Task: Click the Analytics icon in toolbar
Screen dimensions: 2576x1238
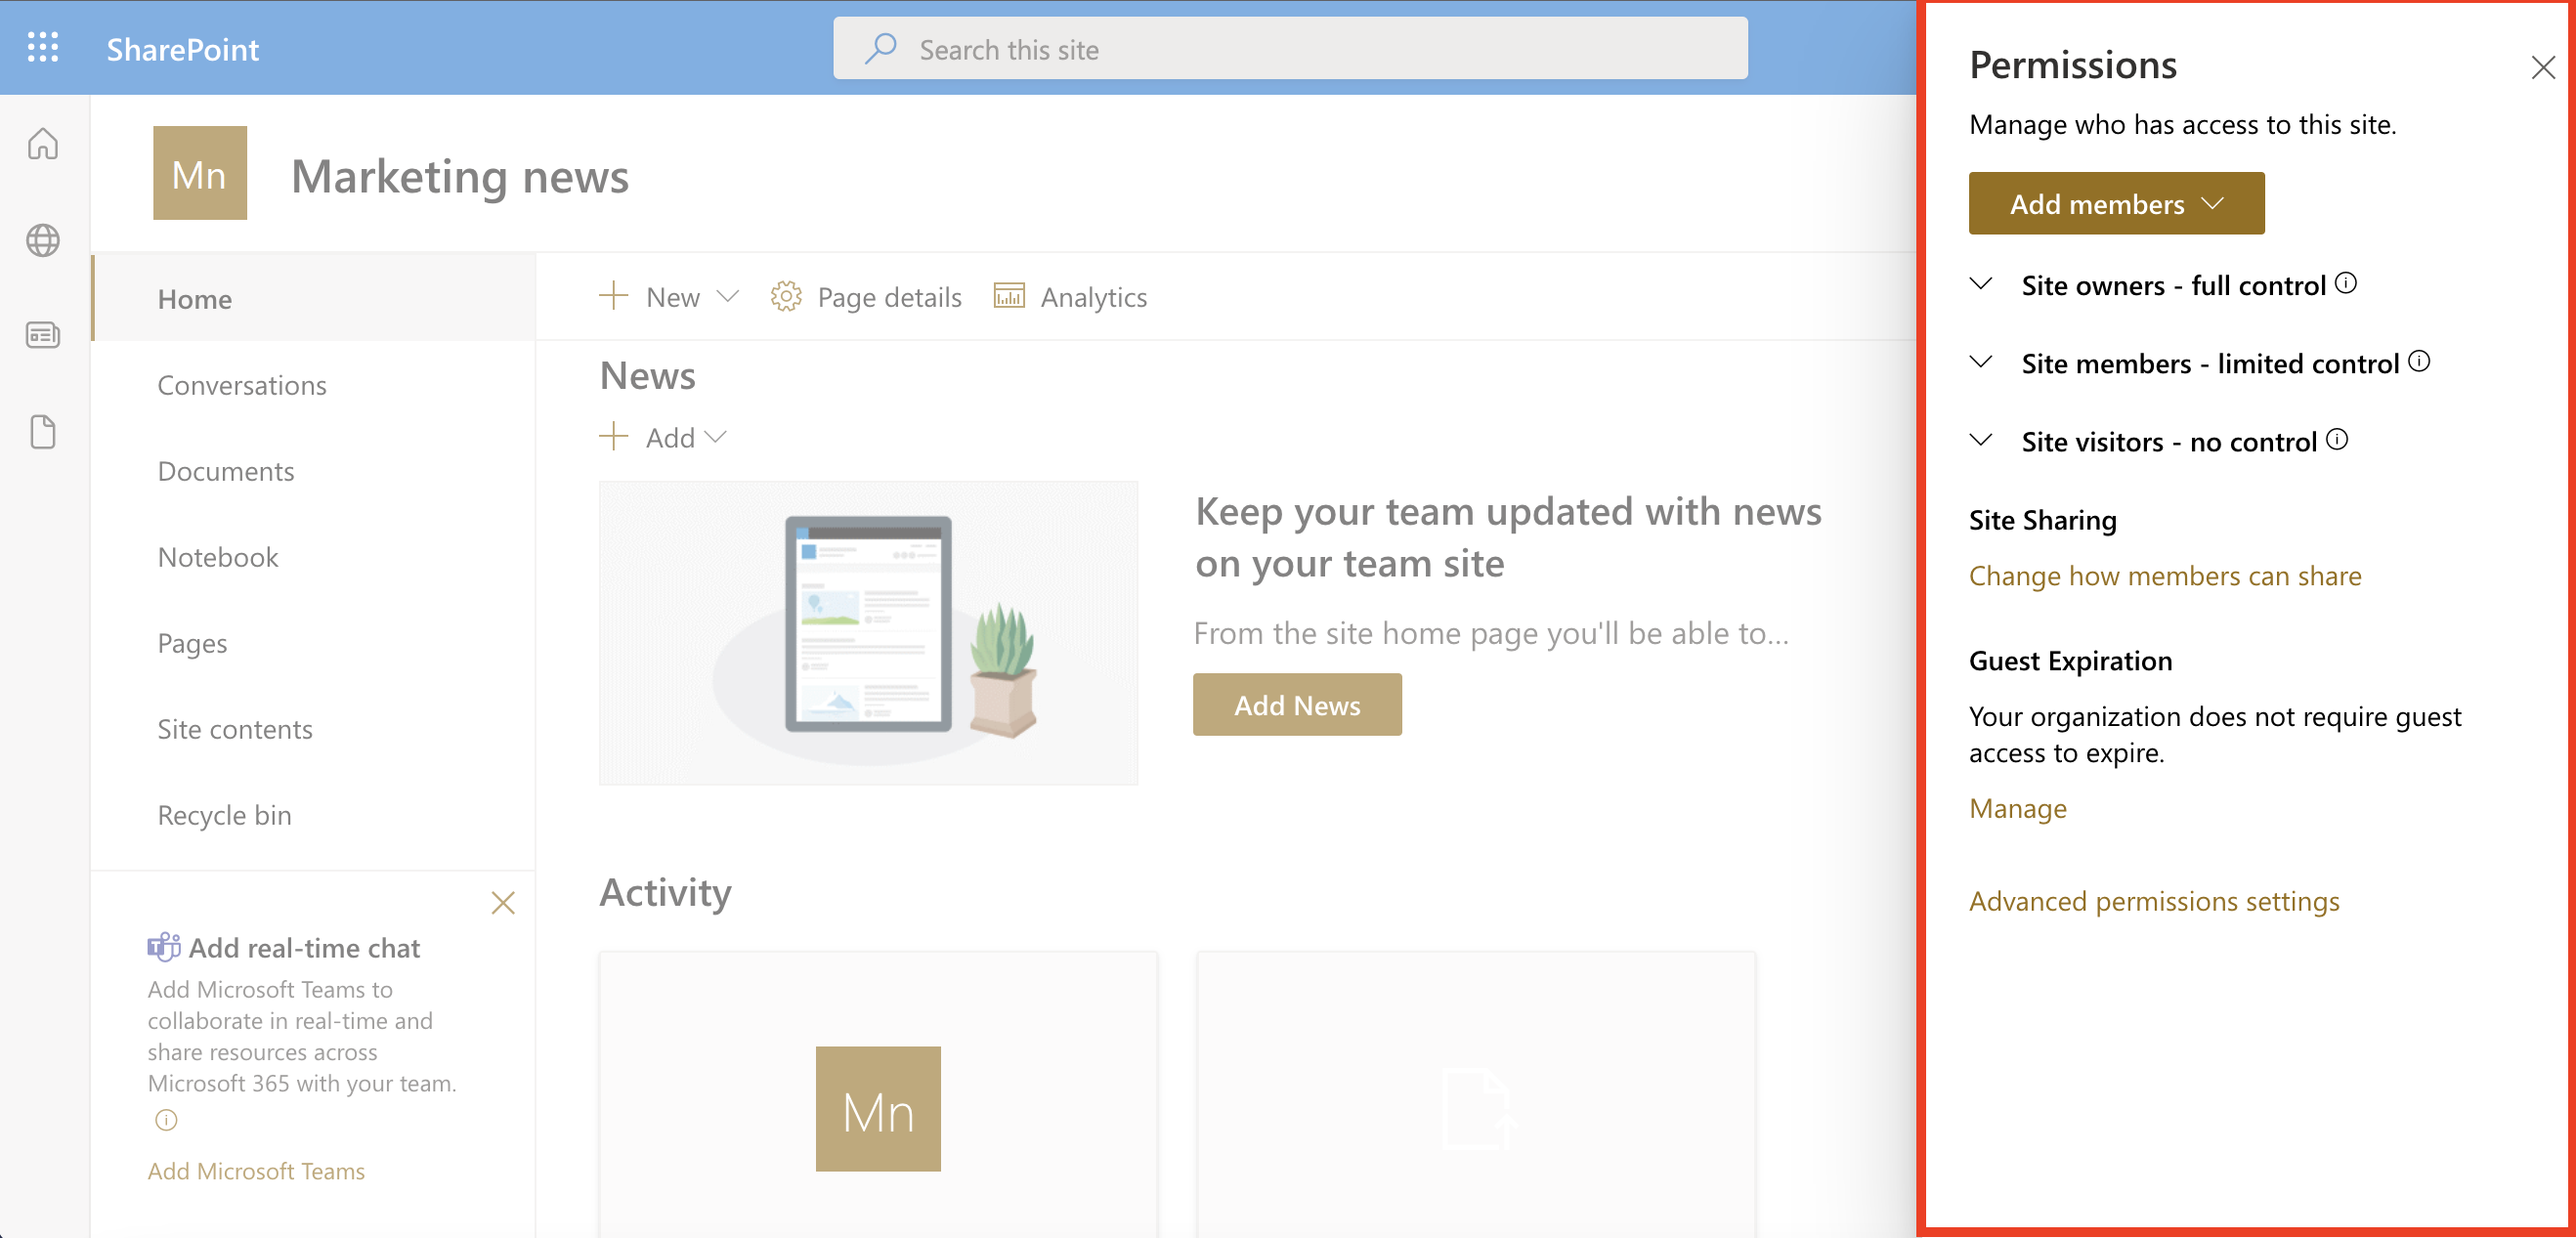Action: (x=1009, y=295)
